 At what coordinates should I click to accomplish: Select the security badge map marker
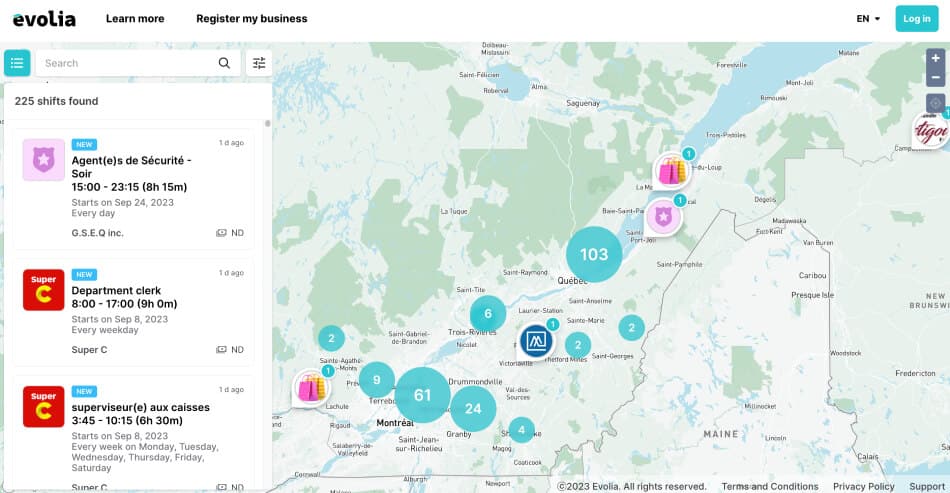(x=661, y=215)
